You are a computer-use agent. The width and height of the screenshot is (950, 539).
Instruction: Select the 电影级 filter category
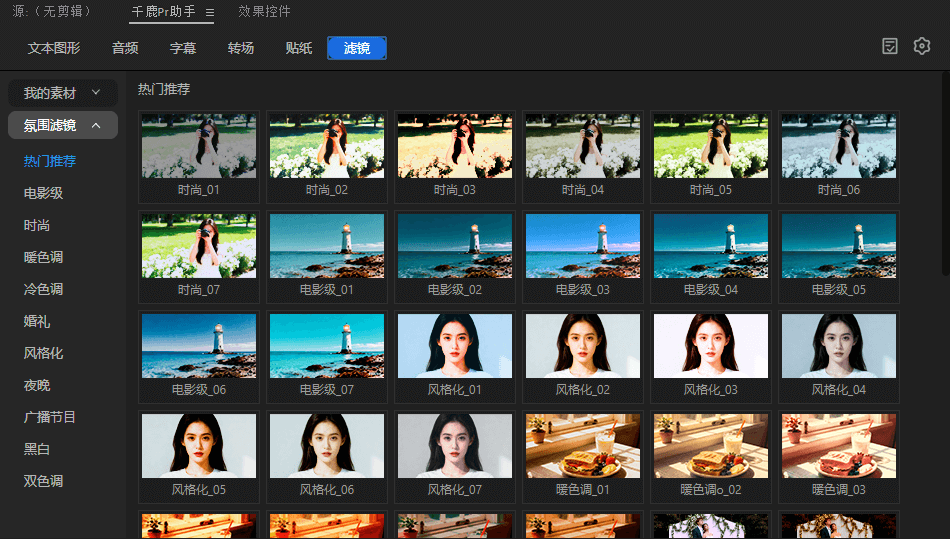click(x=44, y=193)
